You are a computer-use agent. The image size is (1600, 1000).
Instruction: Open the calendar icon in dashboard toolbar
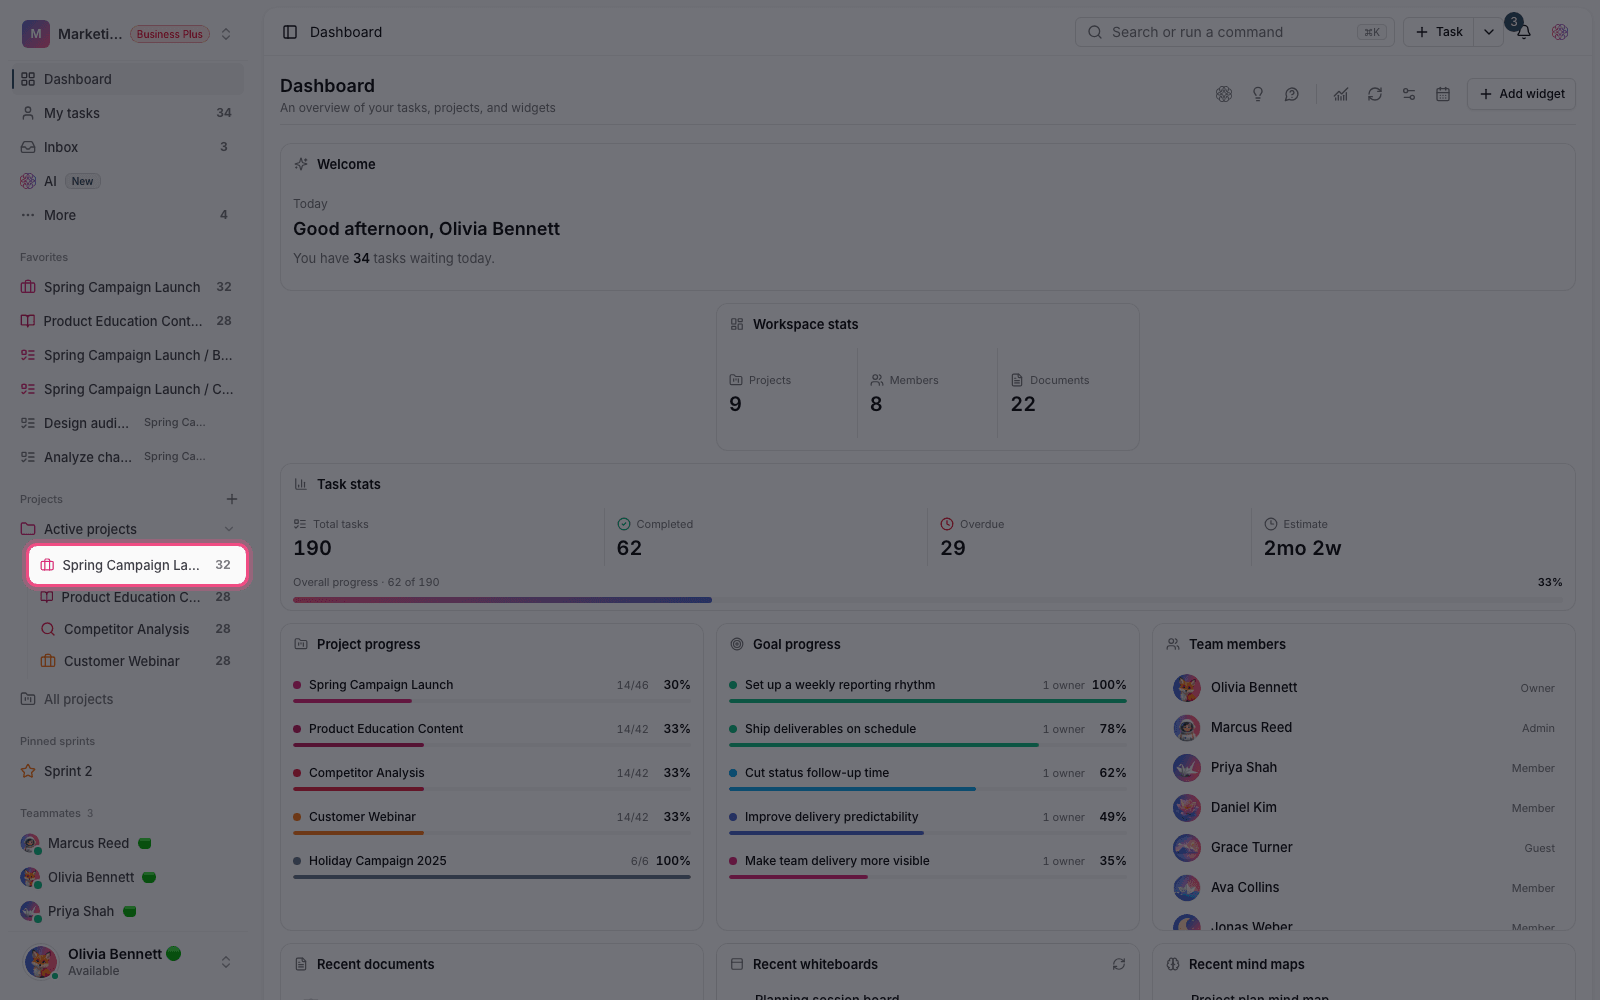click(x=1443, y=94)
